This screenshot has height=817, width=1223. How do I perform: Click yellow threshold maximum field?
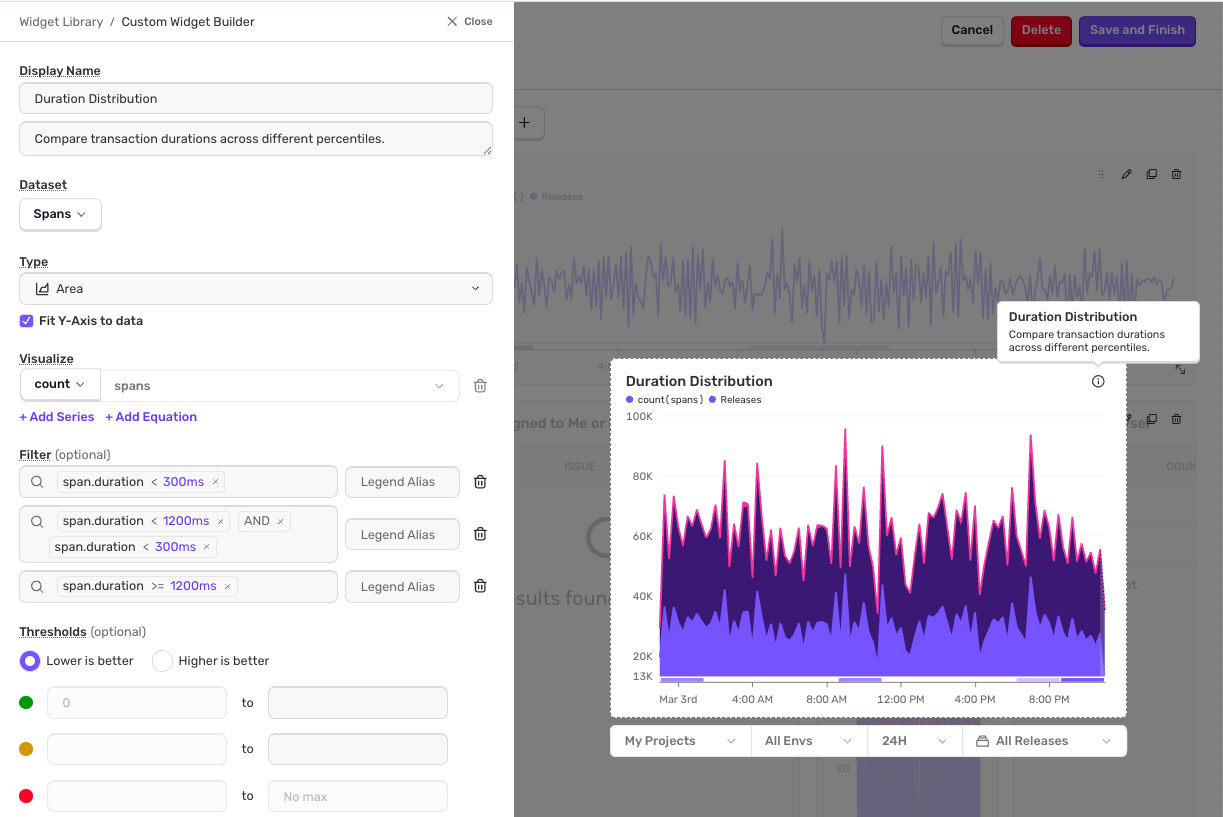click(x=358, y=749)
